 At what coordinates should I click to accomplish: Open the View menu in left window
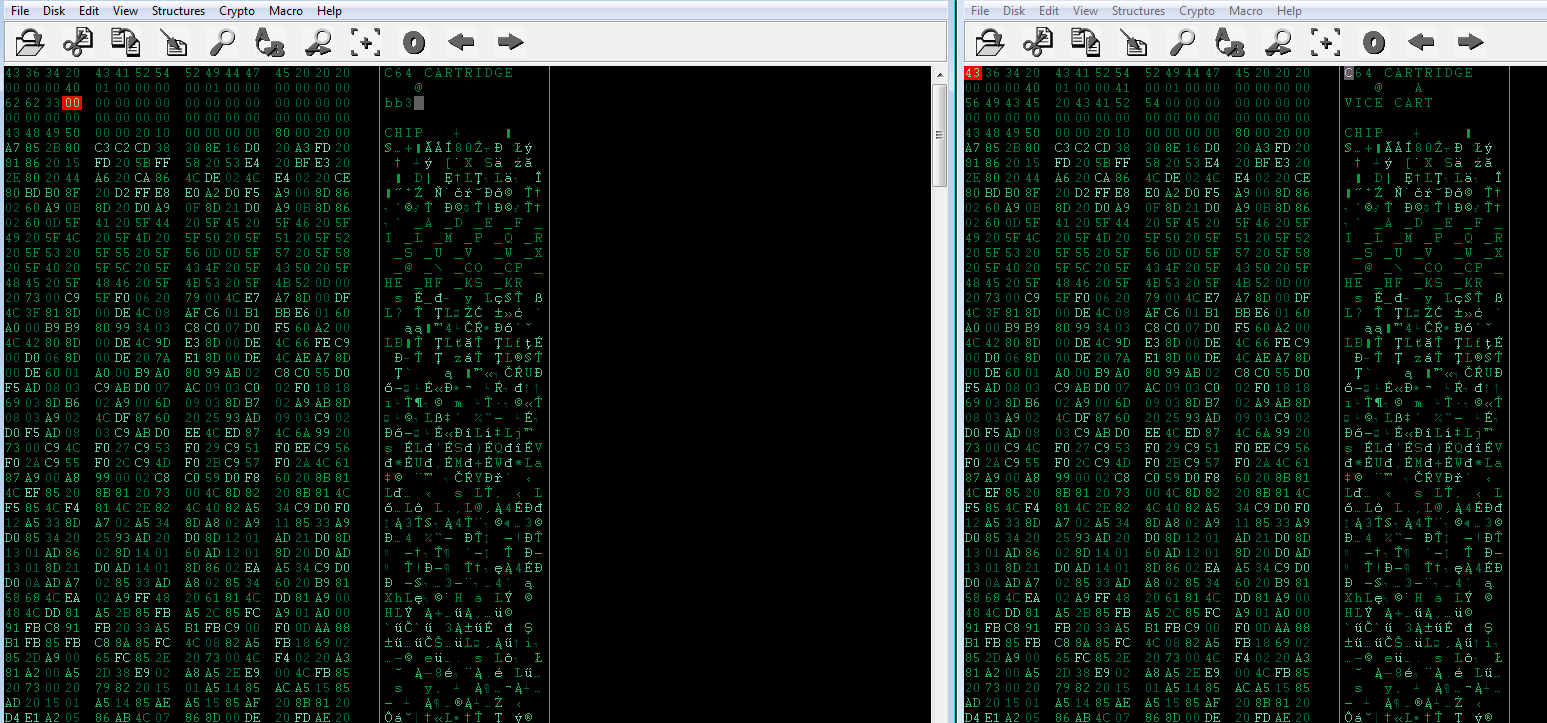126,11
